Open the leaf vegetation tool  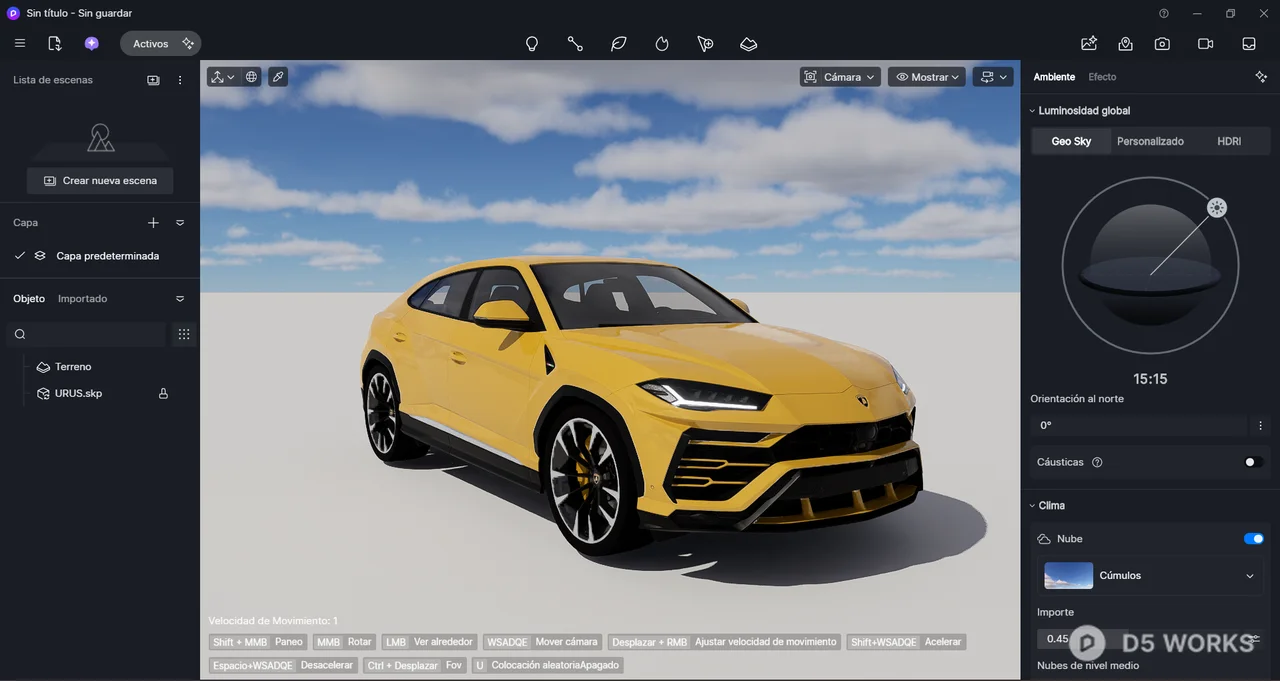pyautogui.click(x=619, y=44)
